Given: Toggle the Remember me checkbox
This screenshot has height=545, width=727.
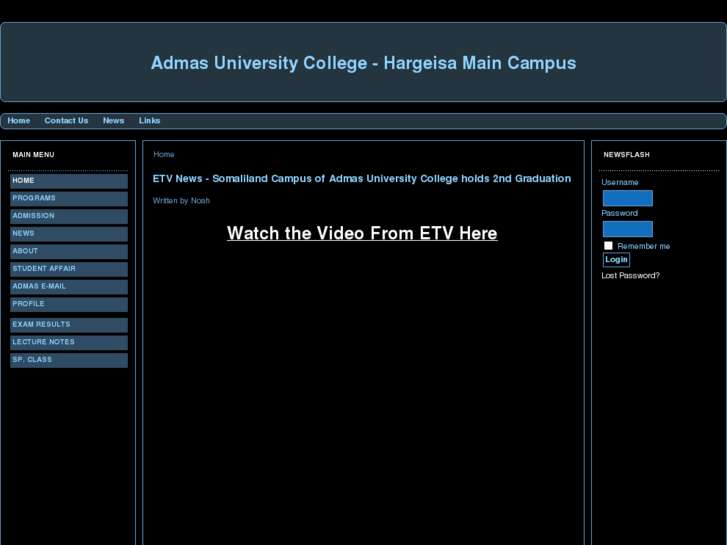Looking at the screenshot, I should tap(608, 246).
